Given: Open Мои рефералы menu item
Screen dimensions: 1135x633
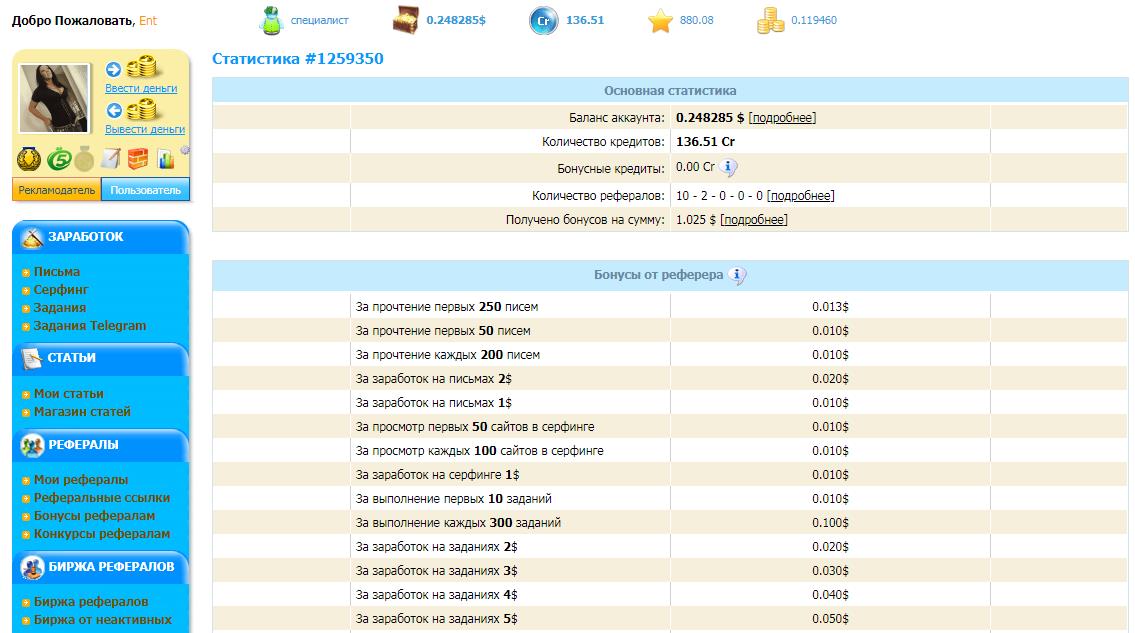Looking at the screenshot, I should coord(80,480).
